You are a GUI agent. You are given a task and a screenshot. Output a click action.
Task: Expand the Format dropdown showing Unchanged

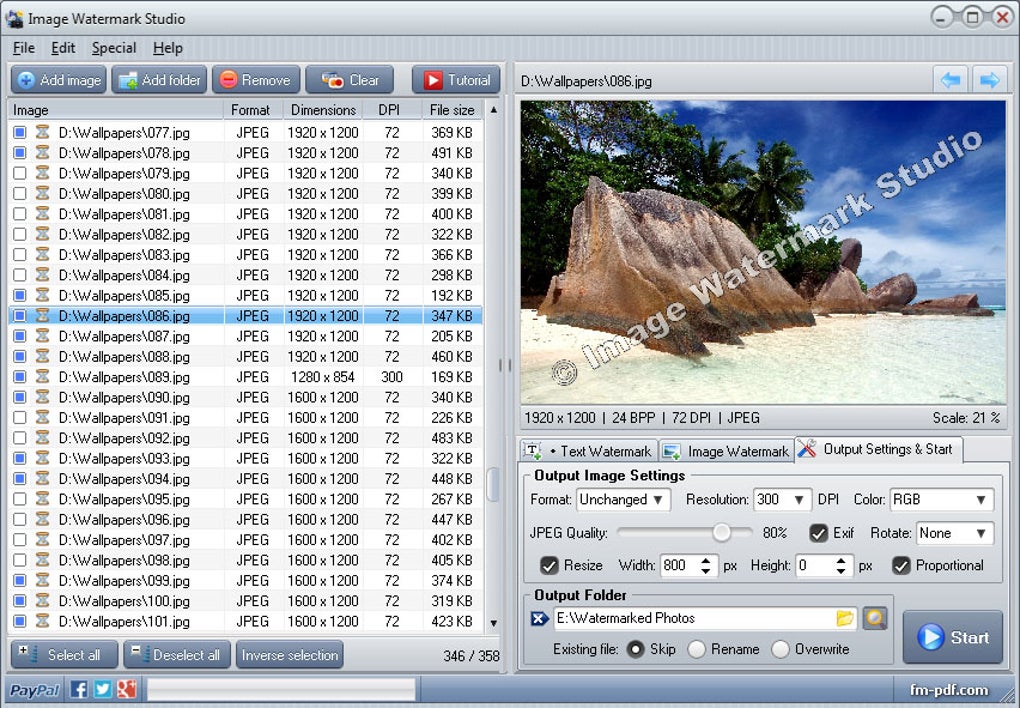[623, 499]
